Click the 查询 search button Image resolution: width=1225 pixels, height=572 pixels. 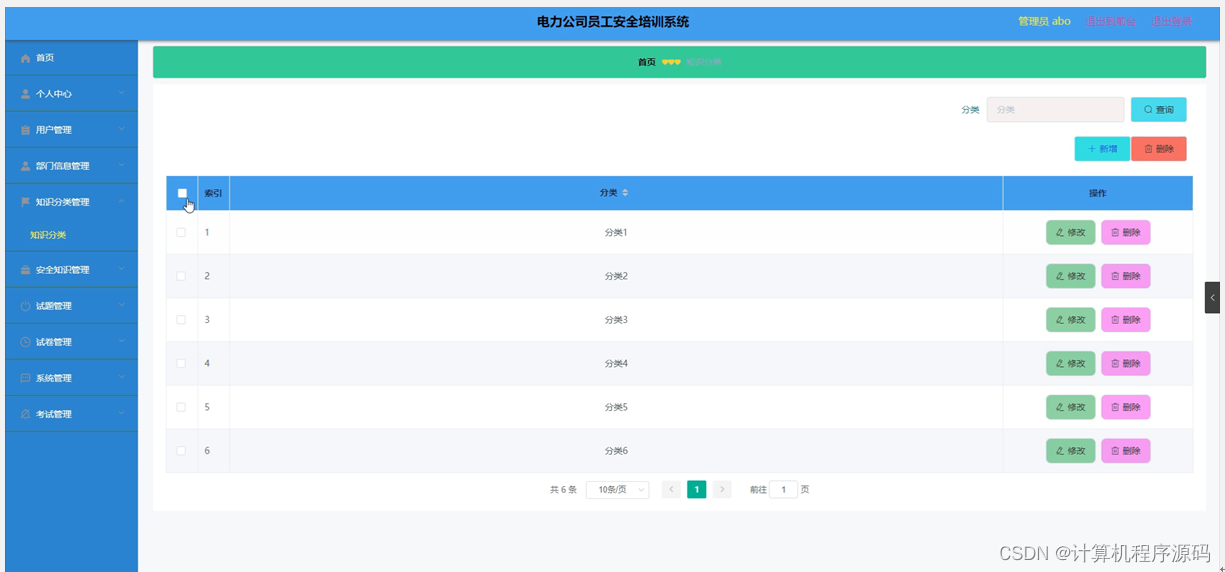pyautogui.click(x=1159, y=110)
